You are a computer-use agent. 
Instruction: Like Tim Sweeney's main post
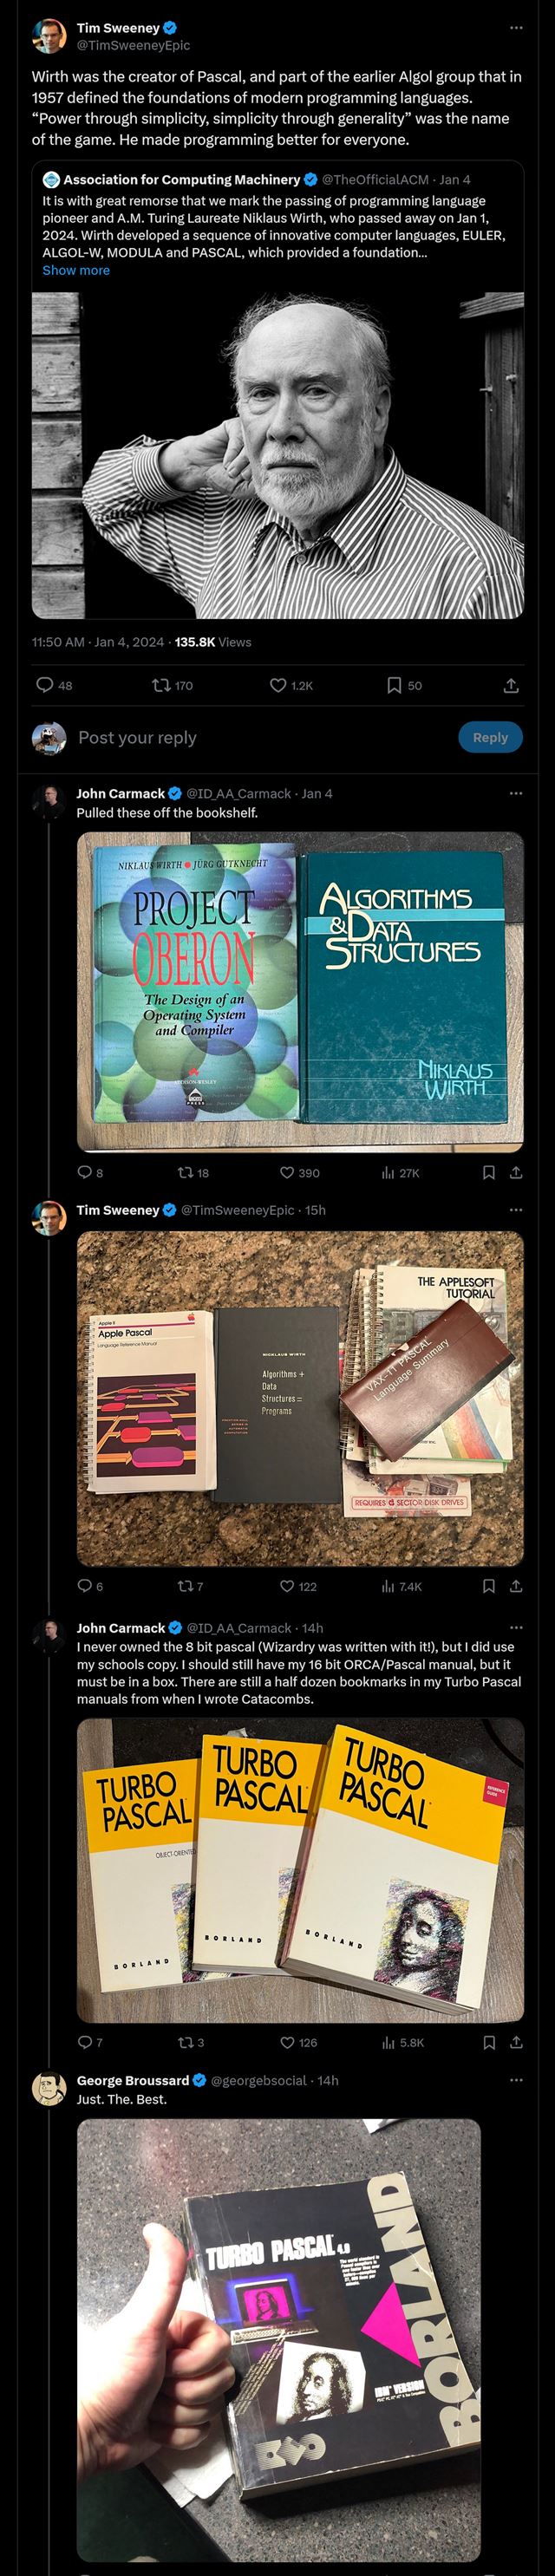pos(279,685)
